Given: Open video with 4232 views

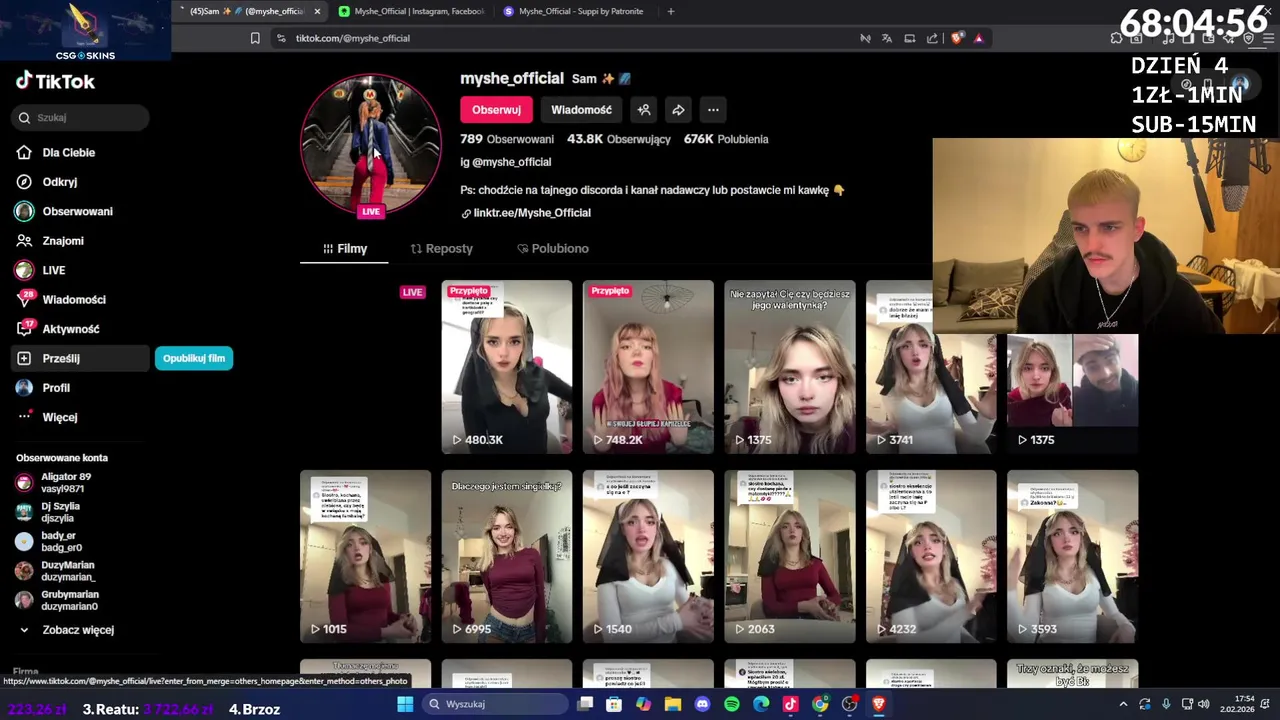Looking at the screenshot, I should (931, 556).
